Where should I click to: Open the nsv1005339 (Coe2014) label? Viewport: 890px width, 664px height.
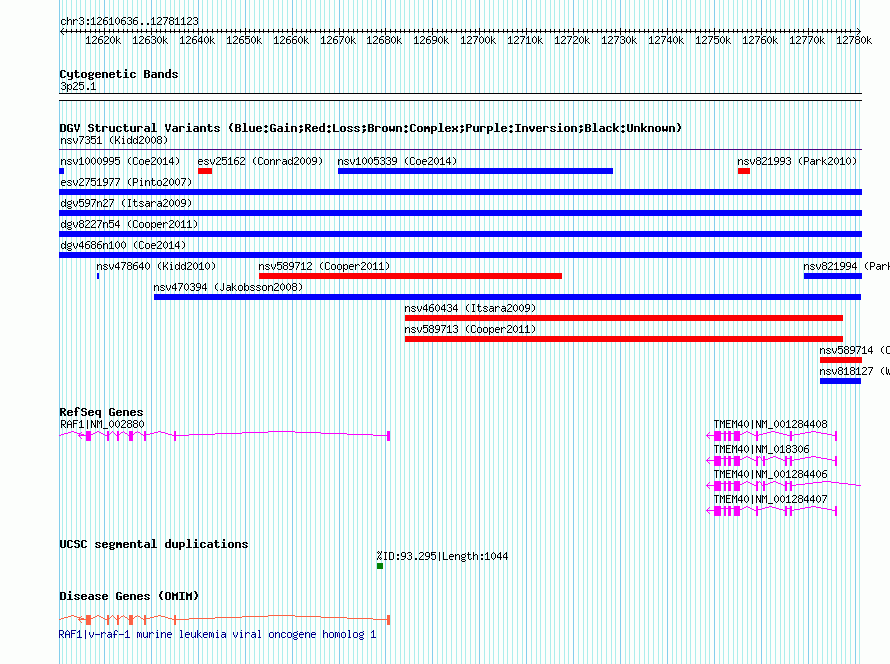[x=397, y=161]
